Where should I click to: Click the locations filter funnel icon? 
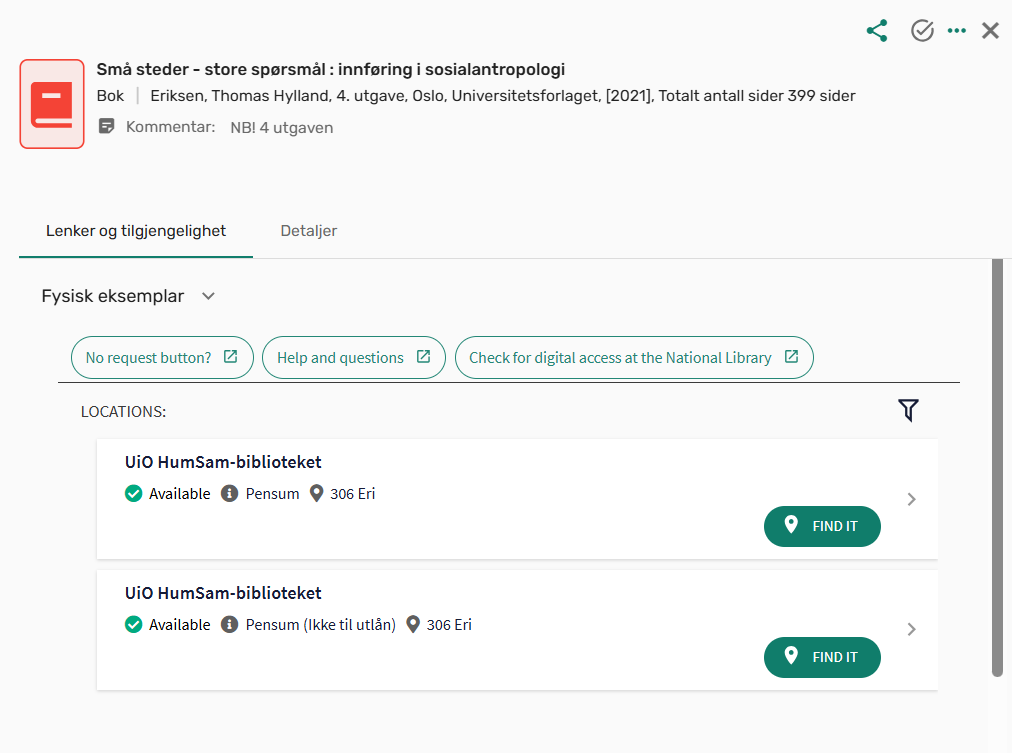pos(908,410)
